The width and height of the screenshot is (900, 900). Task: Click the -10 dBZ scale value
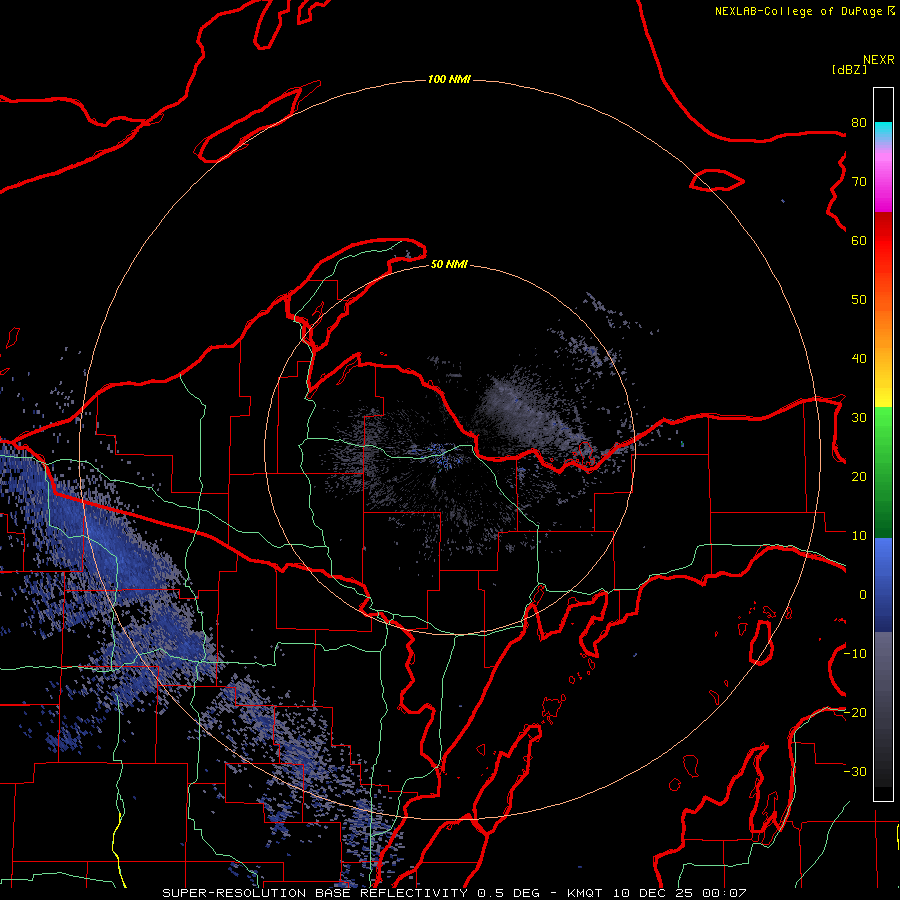pos(855,654)
